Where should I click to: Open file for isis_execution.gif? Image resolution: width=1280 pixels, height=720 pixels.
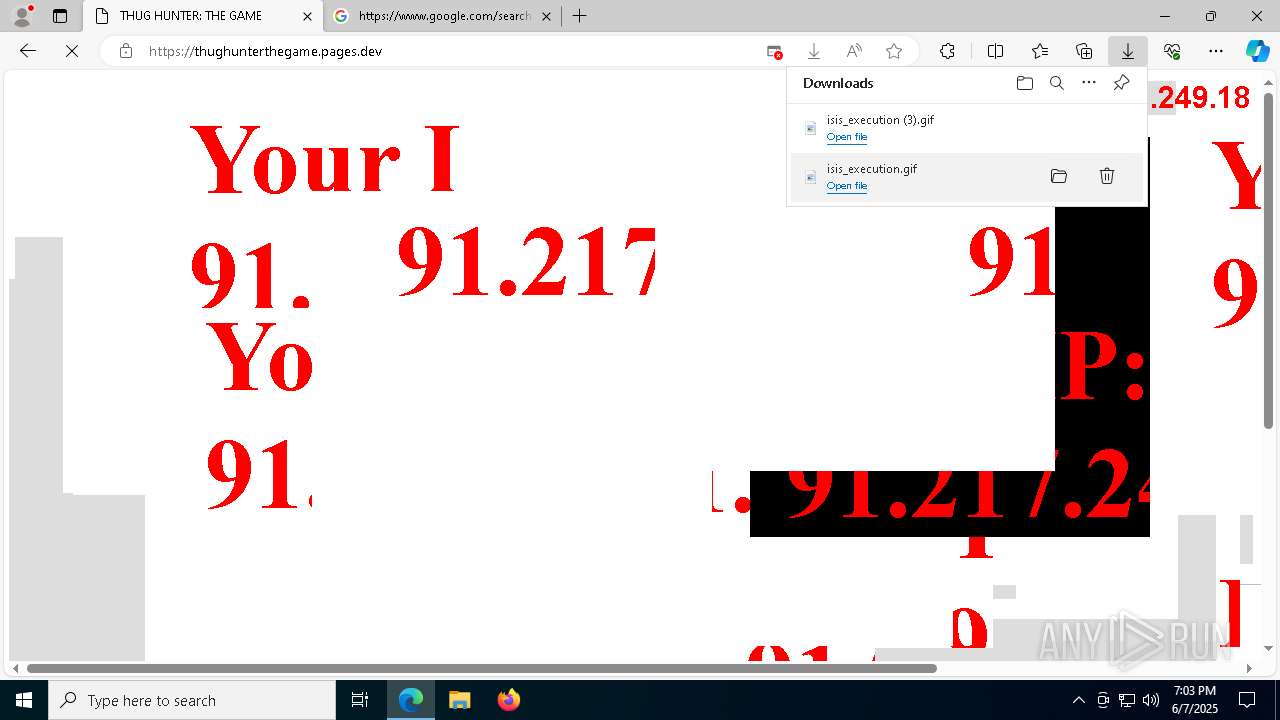point(847,186)
